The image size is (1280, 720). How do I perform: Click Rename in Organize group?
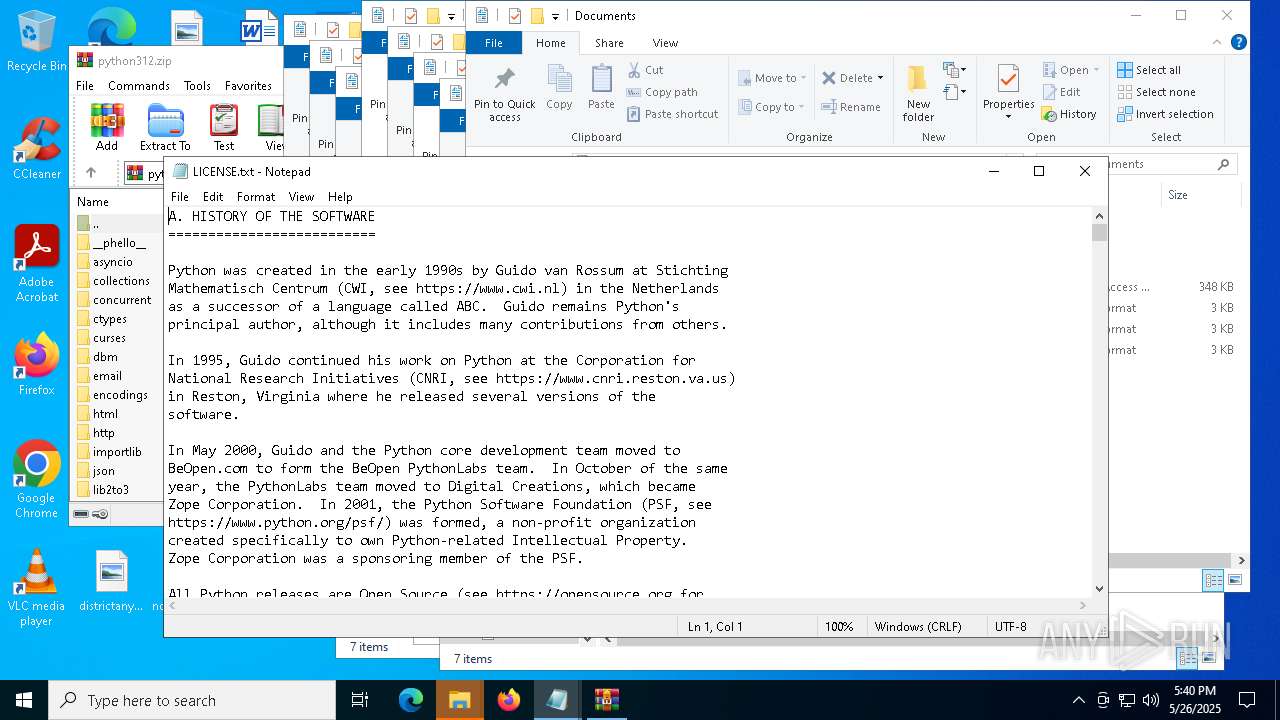(851, 107)
